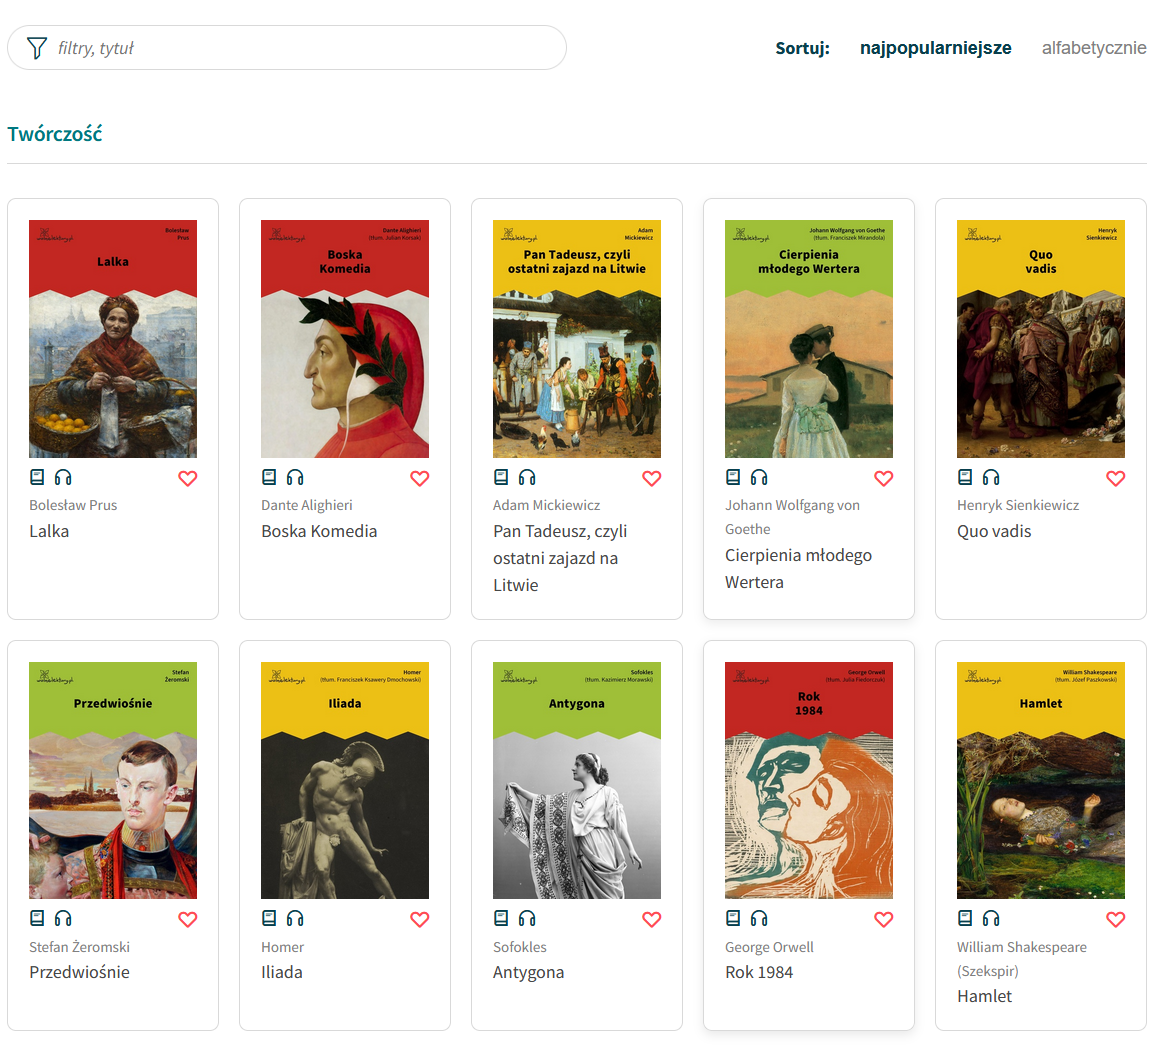Click the headphones icon under Rok 1984
Screen dimensions: 1155x1046
pos(759,918)
